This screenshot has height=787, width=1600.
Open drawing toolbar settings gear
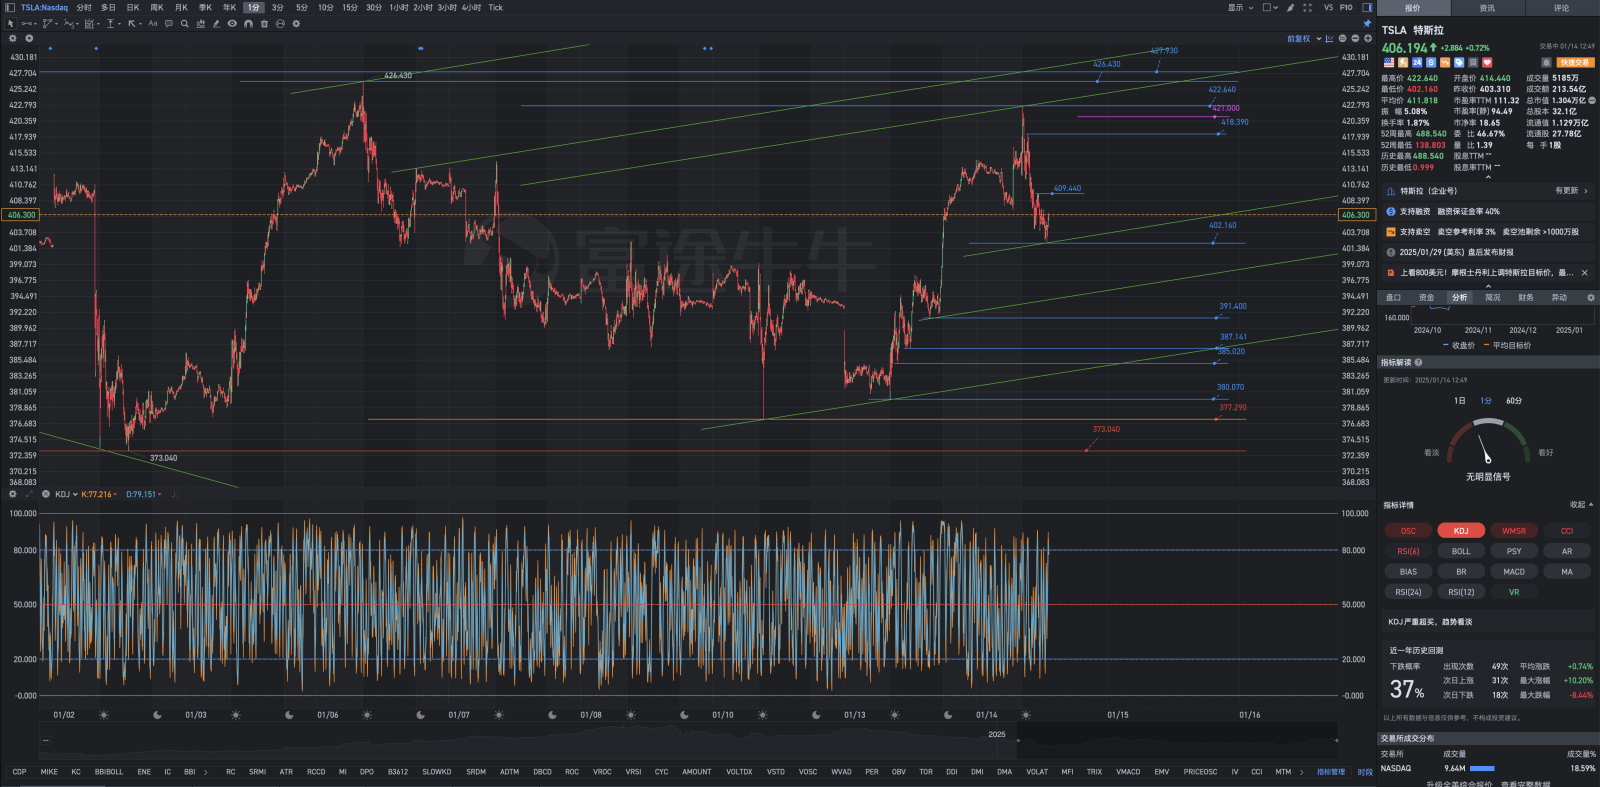[296, 23]
